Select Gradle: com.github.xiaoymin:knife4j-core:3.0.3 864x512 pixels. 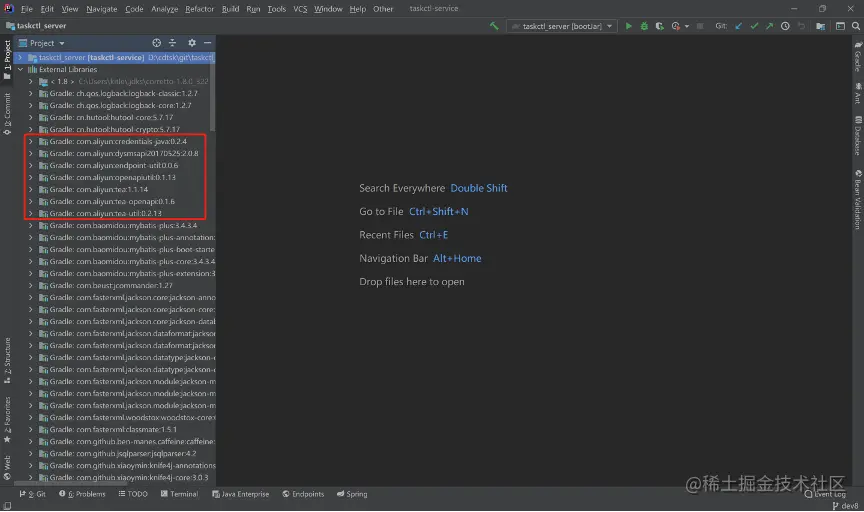(x=123, y=477)
